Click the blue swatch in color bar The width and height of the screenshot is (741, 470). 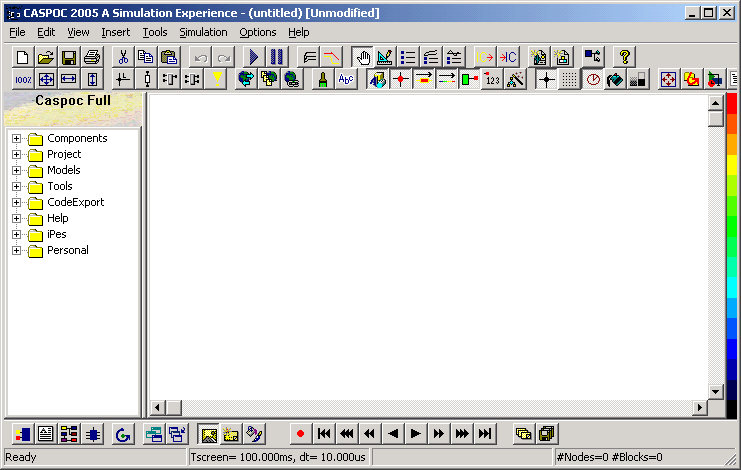pyautogui.click(x=732, y=349)
